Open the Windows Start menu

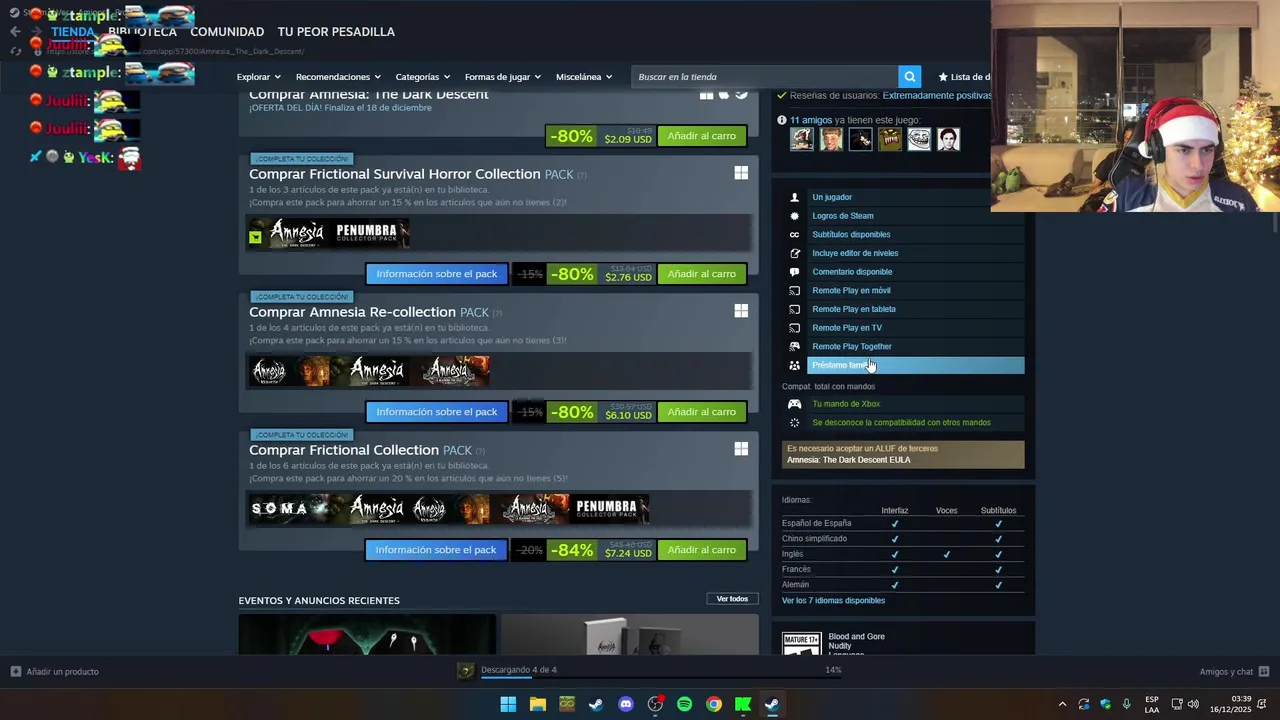[x=508, y=704]
